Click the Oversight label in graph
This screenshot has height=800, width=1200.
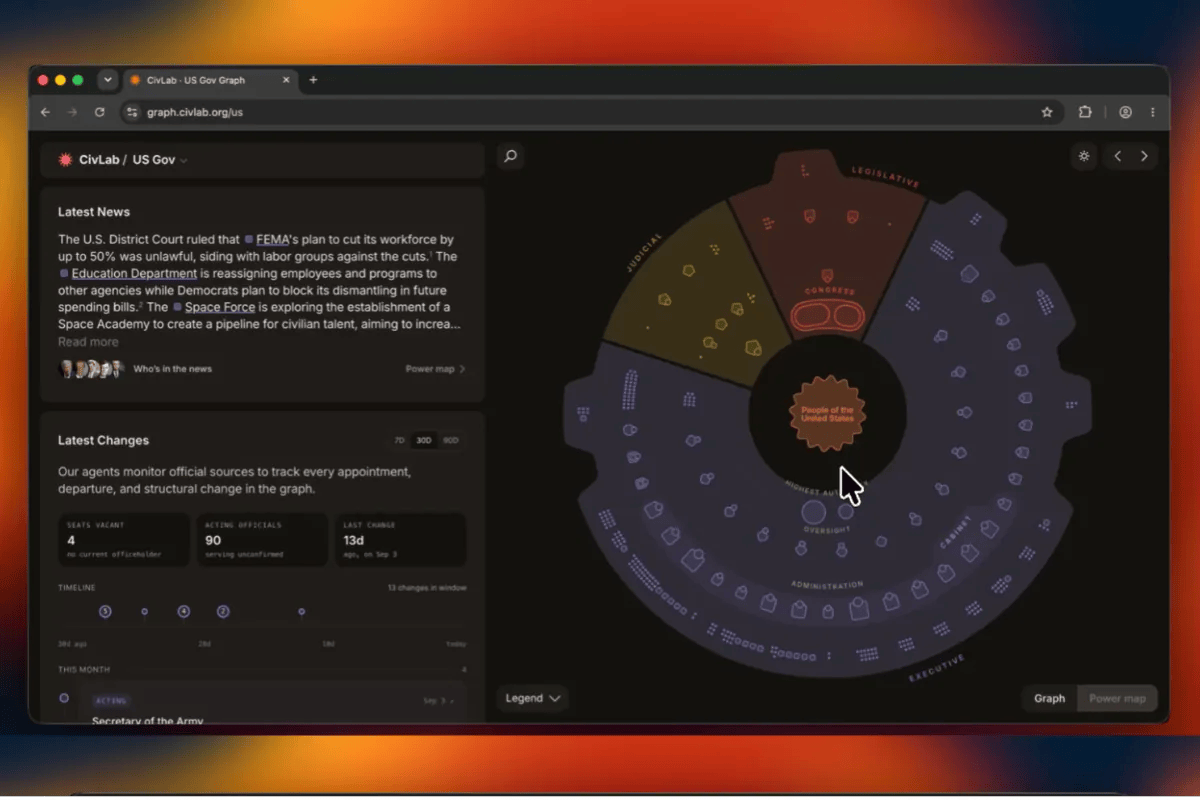827,530
